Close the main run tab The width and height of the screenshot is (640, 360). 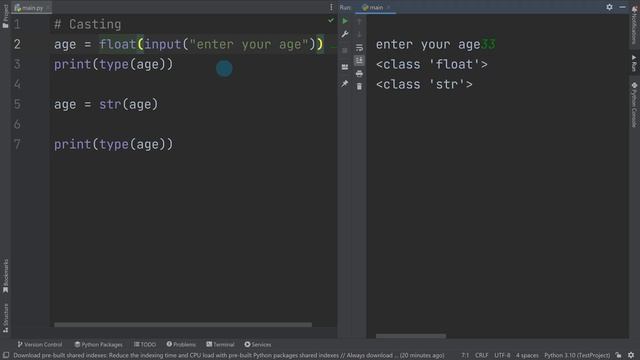(x=389, y=7)
